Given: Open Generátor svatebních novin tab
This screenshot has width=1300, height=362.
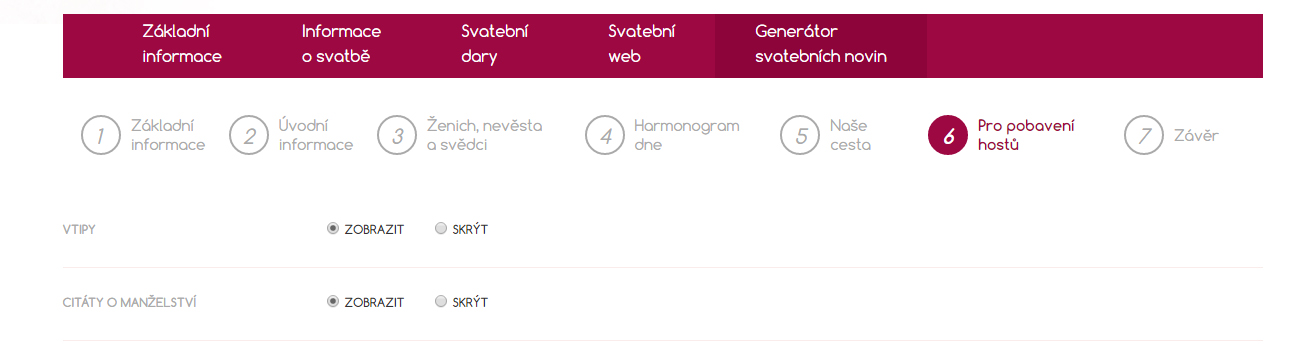Looking at the screenshot, I should [x=821, y=45].
